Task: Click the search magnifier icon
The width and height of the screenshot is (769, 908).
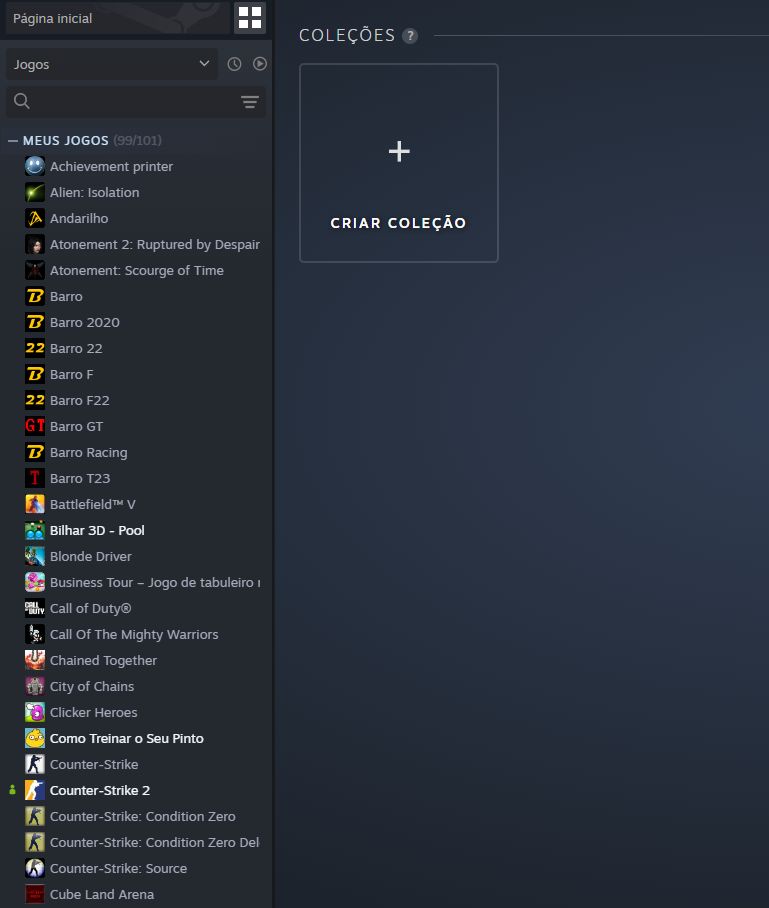Action: [x=22, y=101]
